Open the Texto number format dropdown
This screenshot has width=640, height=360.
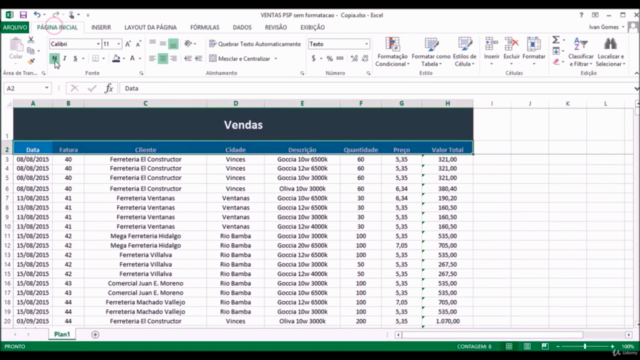pyautogui.click(x=367, y=44)
